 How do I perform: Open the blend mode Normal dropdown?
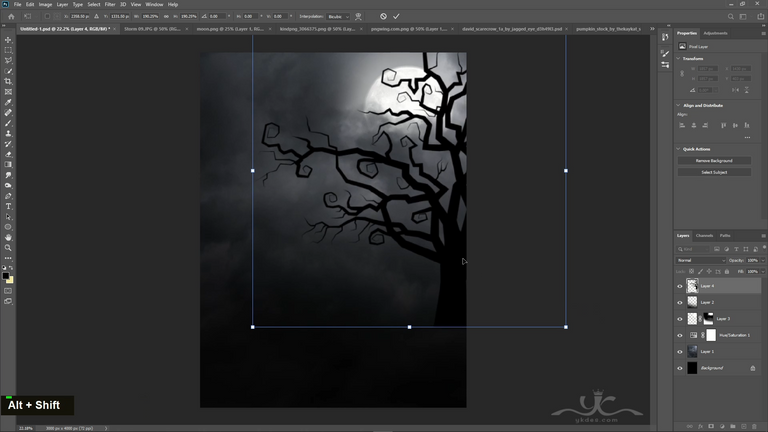tap(700, 260)
